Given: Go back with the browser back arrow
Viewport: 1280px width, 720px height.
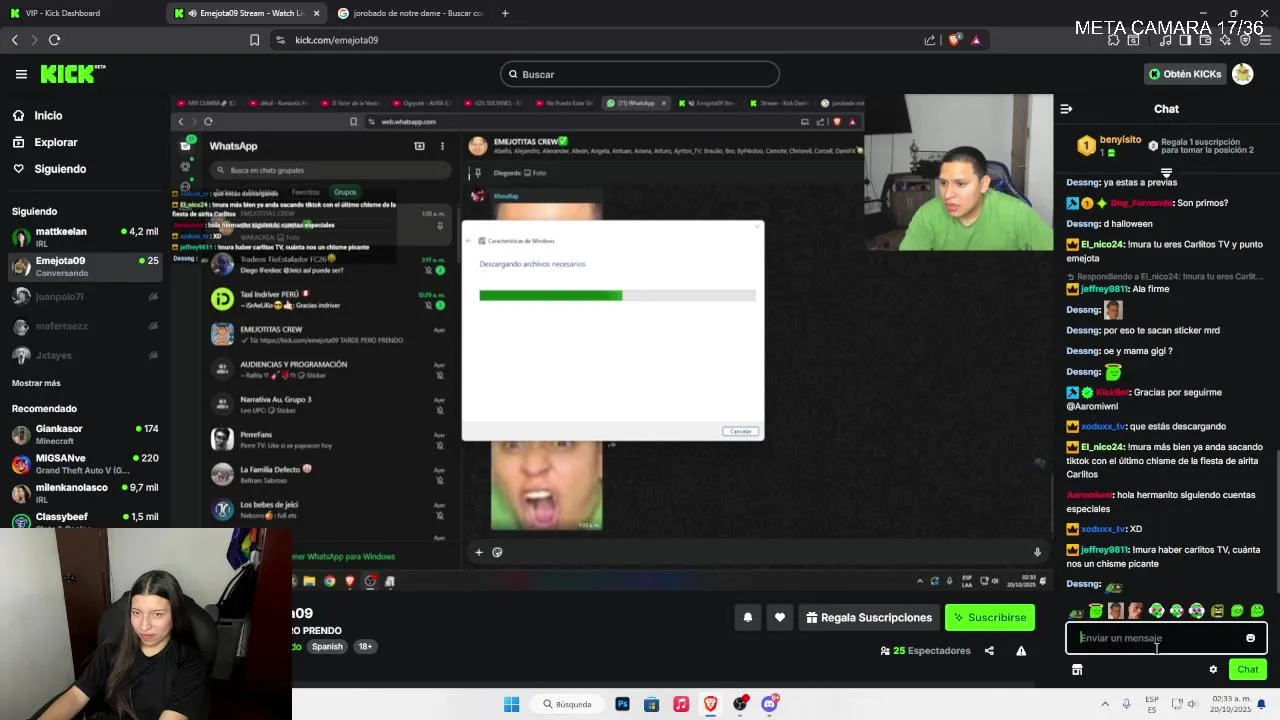Looking at the screenshot, I should click(15, 40).
